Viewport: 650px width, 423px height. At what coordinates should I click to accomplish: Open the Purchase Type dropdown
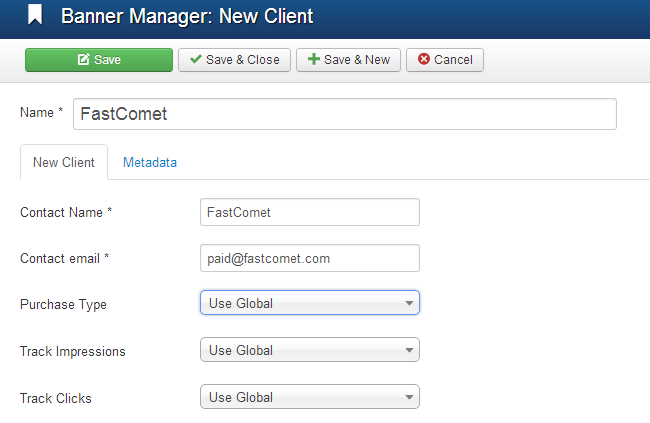[x=309, y=303]
